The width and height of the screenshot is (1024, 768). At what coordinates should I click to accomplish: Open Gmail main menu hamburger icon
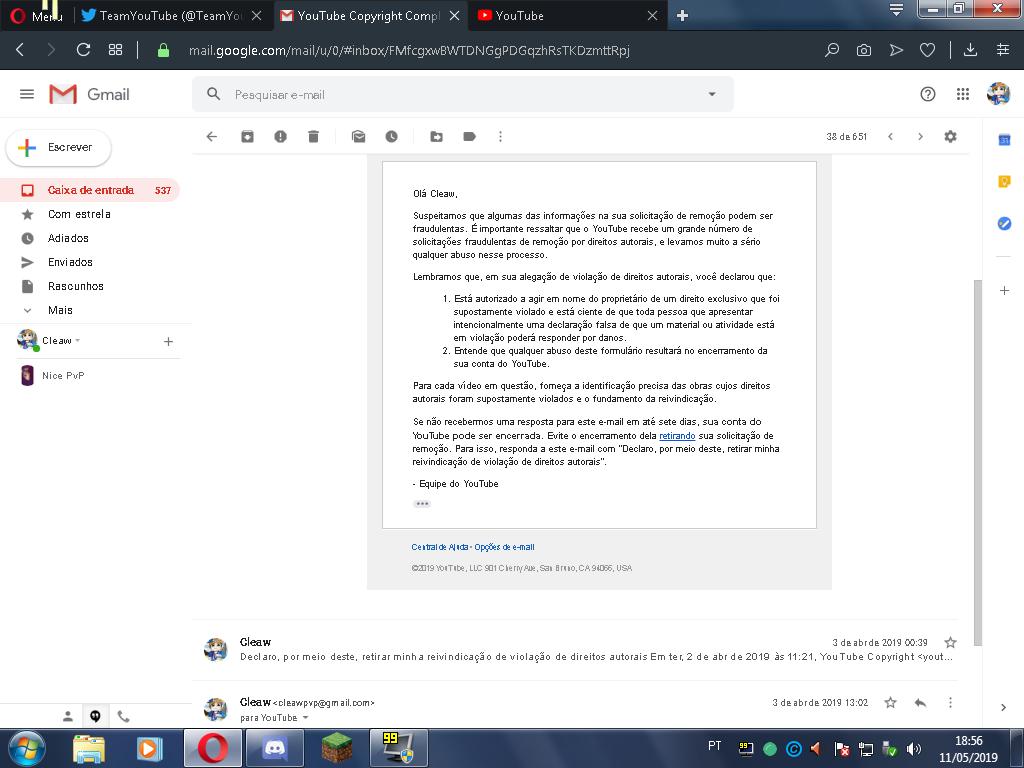pos(27,94)
